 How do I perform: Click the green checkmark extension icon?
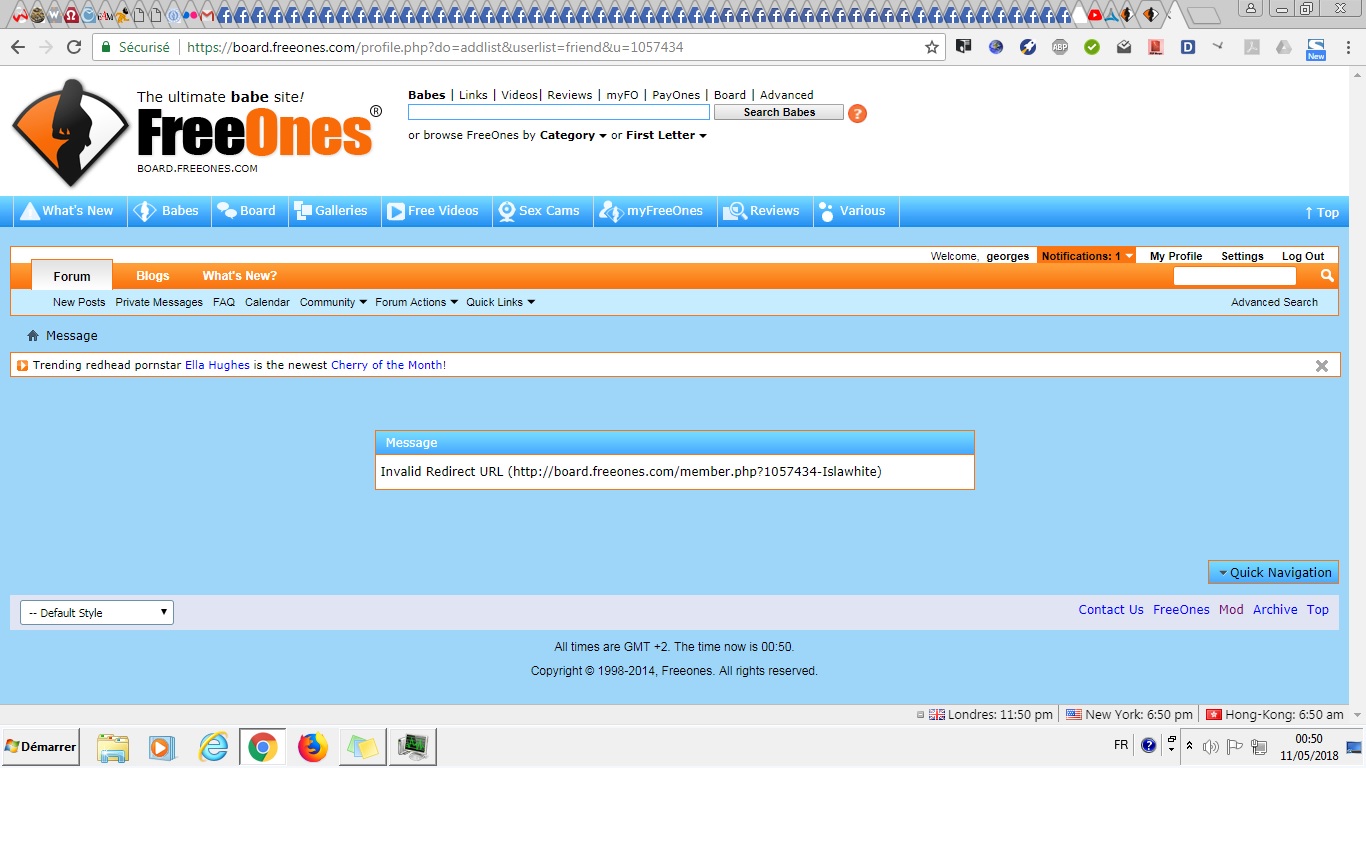[x=1092, y=47]
